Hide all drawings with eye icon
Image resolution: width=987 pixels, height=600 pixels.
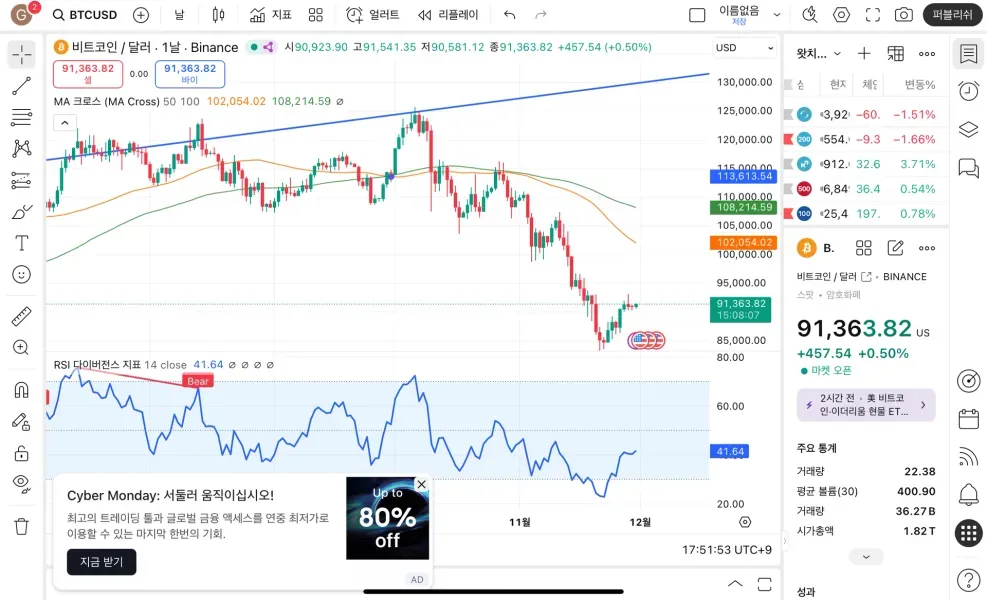21,484
